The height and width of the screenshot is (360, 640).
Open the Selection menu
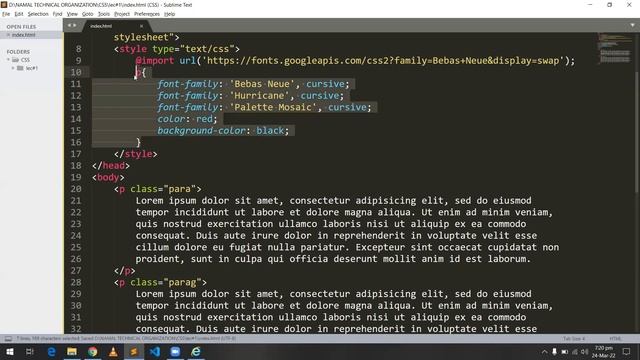tap(38, 14)
